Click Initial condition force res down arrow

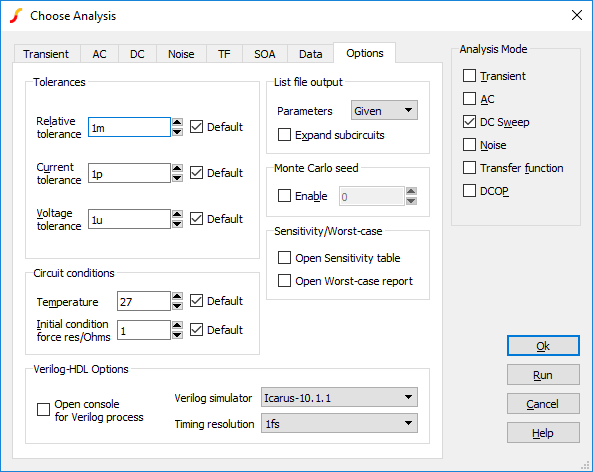177,335
